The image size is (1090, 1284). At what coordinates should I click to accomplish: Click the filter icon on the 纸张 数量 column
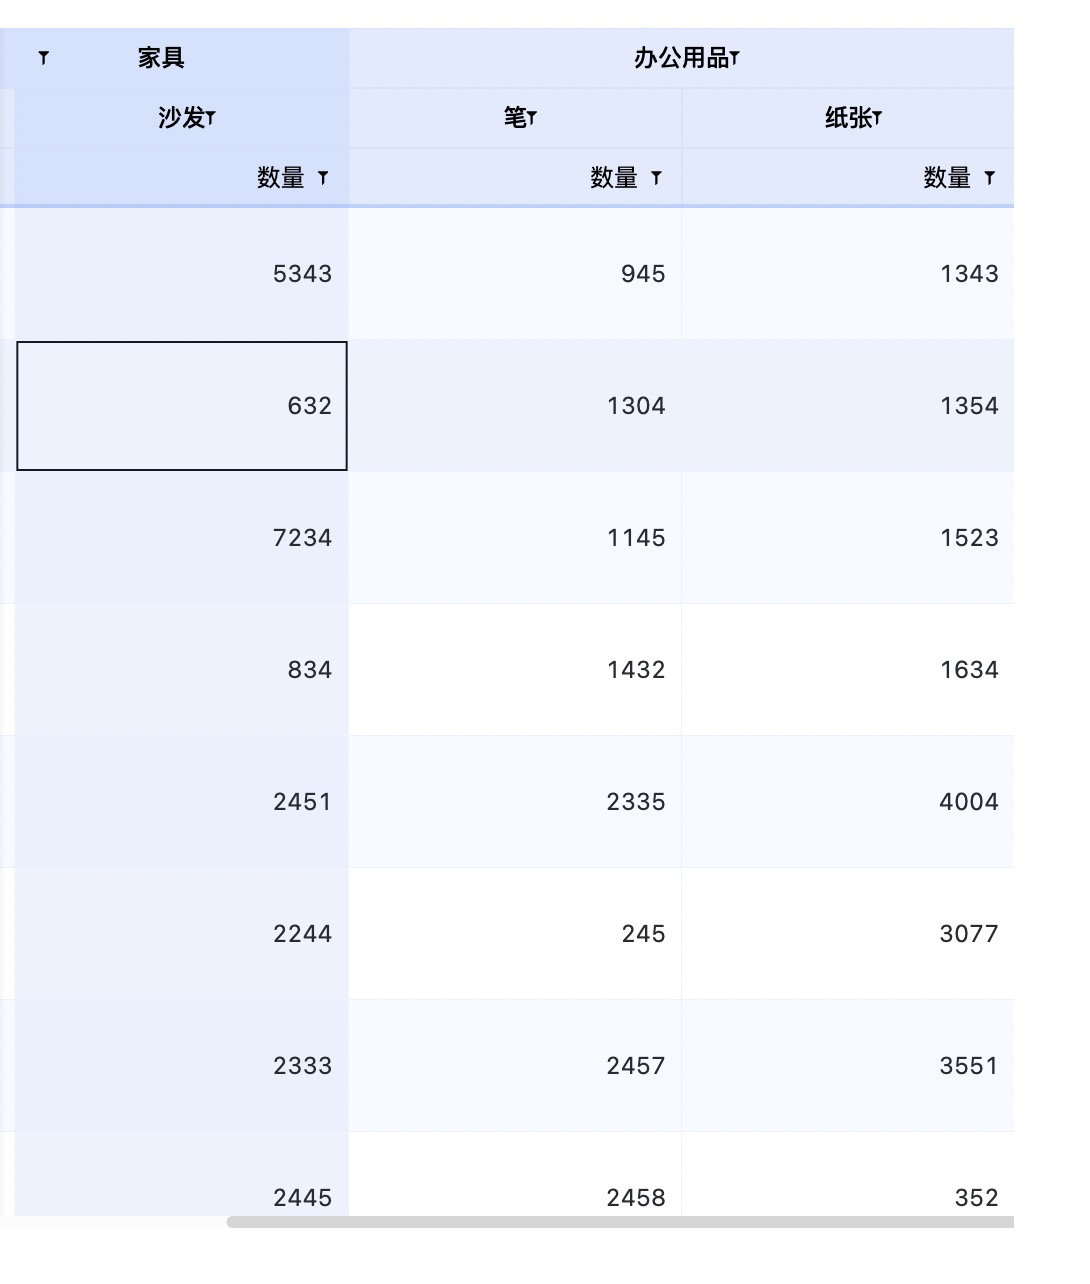click(989, 178)
